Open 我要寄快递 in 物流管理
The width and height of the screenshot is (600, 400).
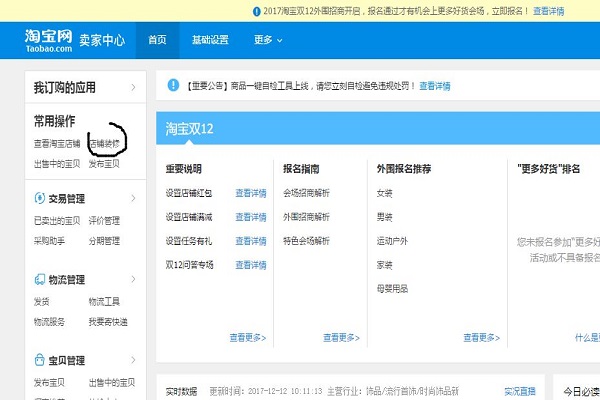[x=108, y=322]
